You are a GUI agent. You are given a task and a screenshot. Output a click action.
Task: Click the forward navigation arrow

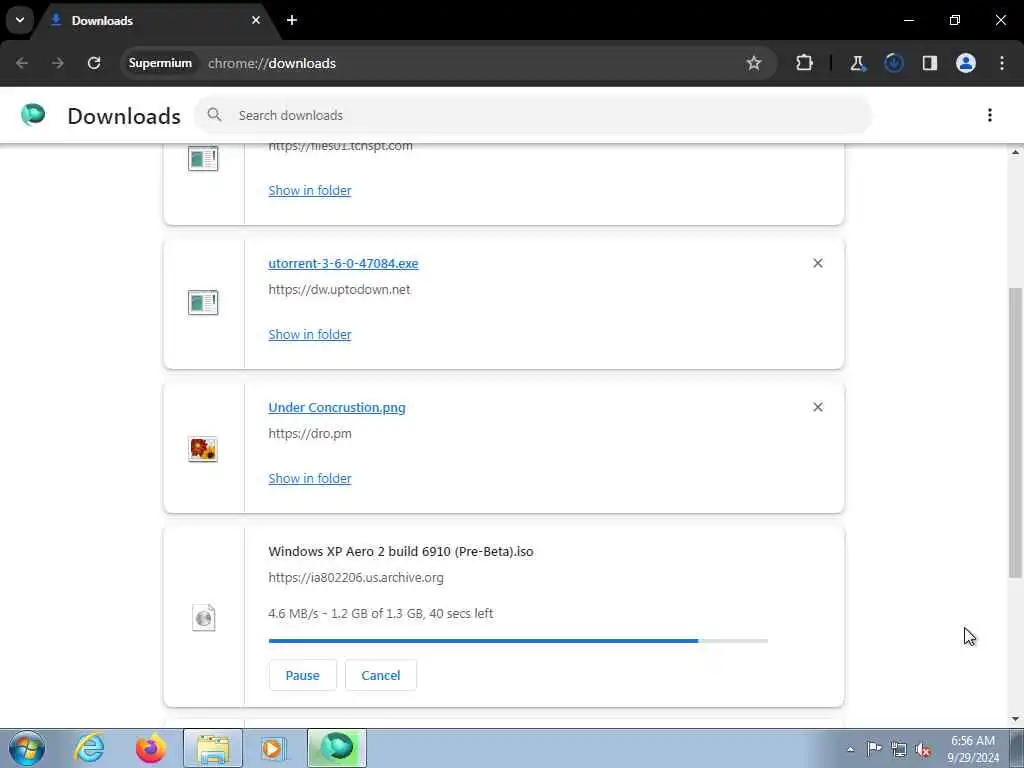57,63
